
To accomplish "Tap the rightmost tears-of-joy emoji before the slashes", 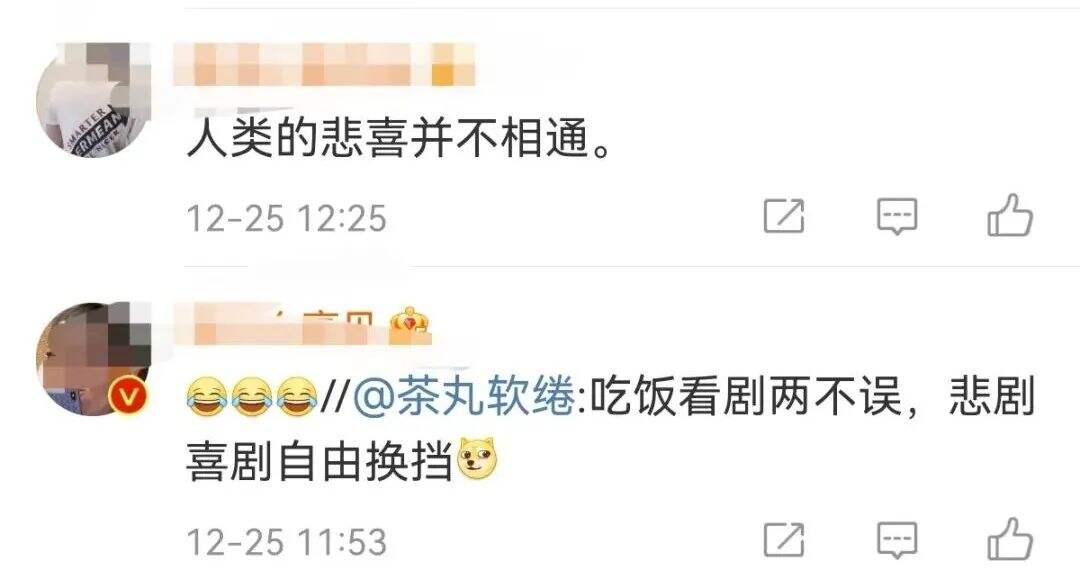I will coord(297,397).
